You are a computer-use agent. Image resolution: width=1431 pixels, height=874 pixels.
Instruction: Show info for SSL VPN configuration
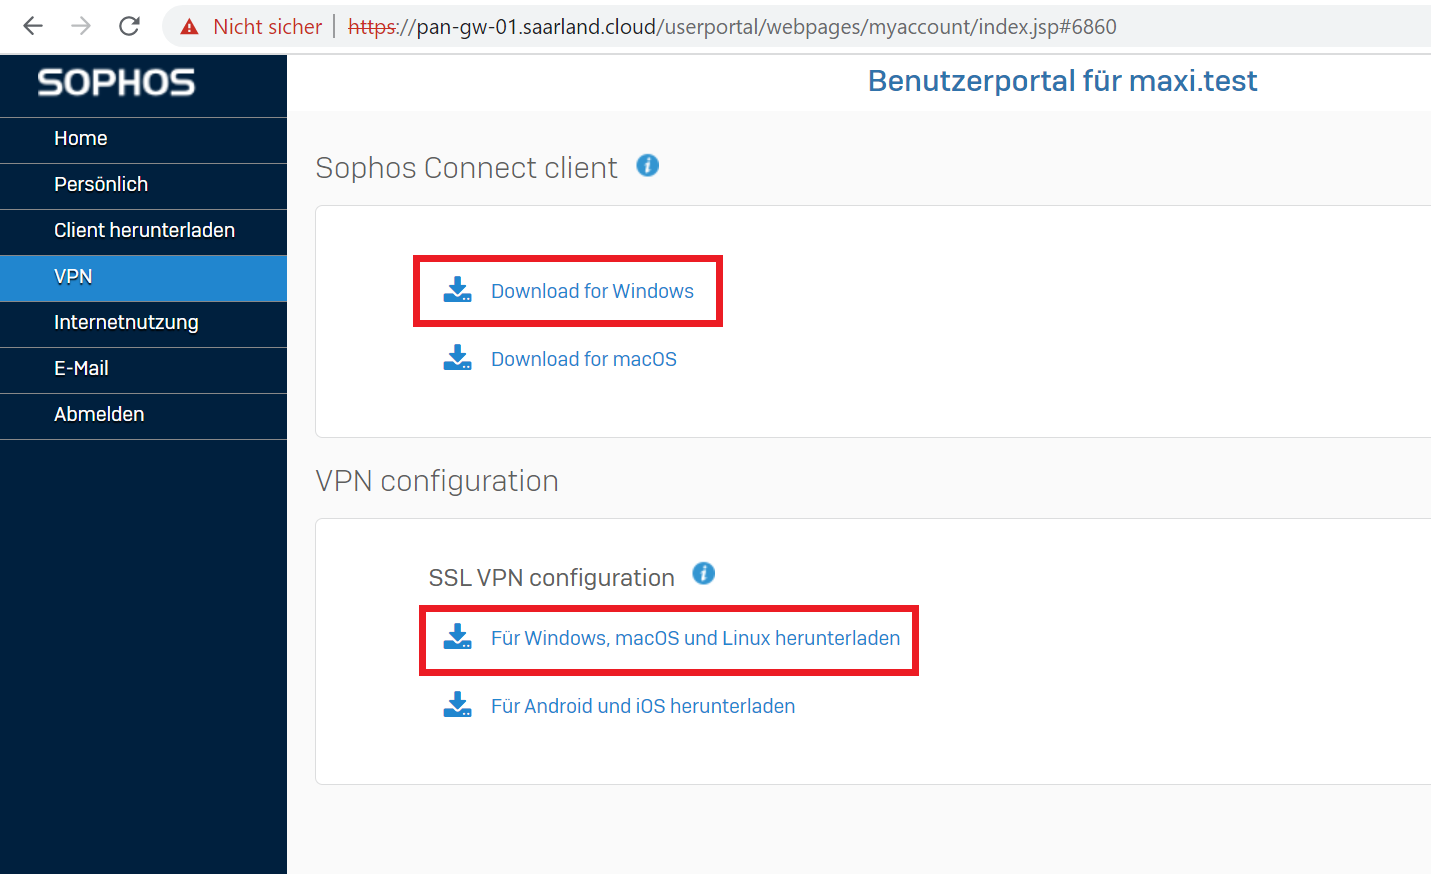click(704, 573)
